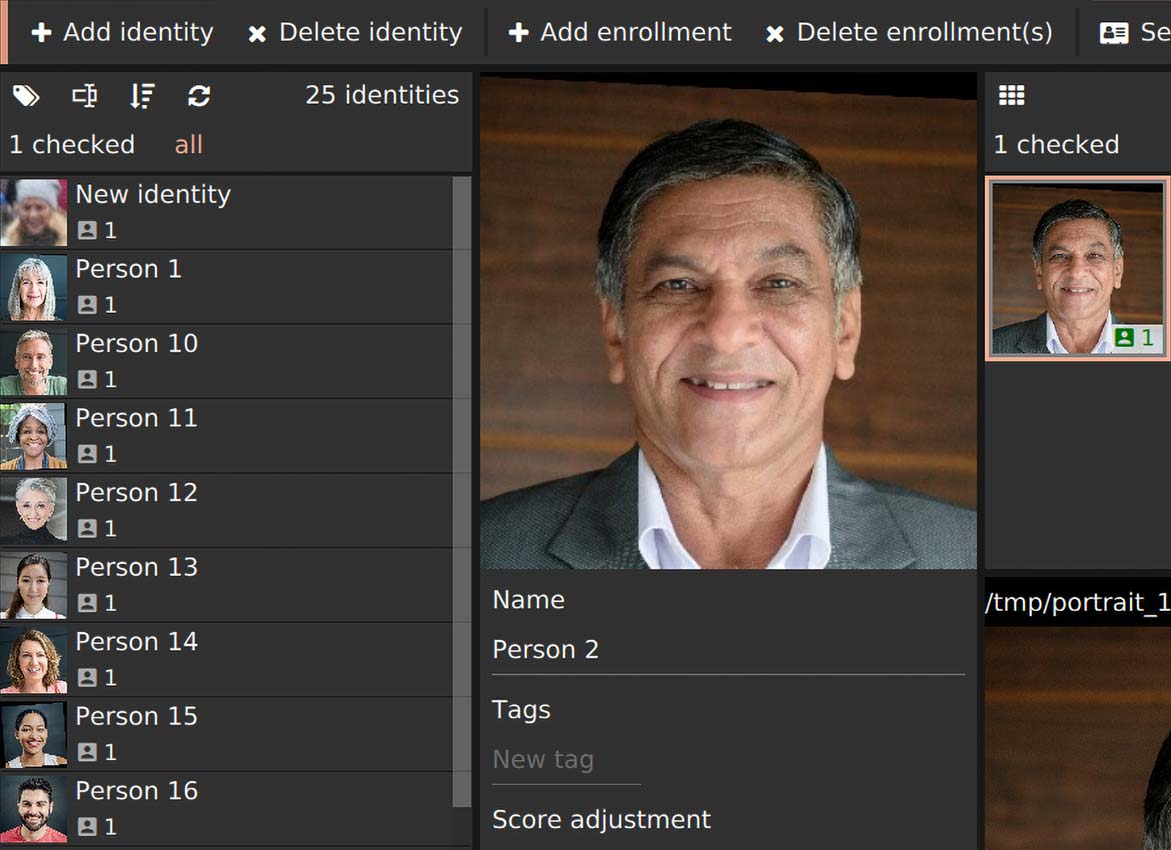Select Person 1 in identity list

click(128, 270)
